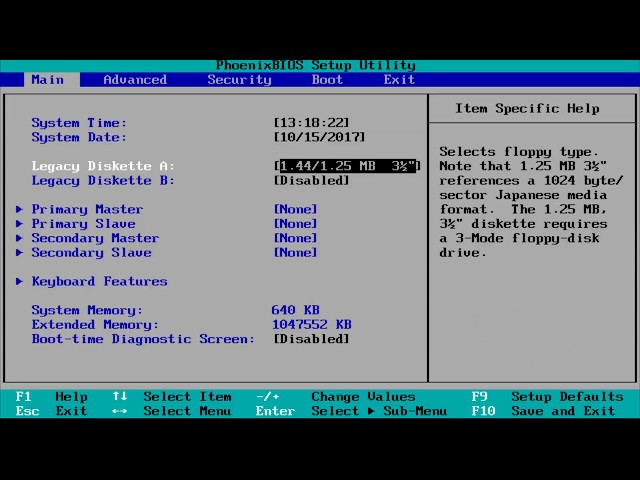This screenshot has width=640, height=480.
Task: Expand the Primary Slave triangle
Action: coord(19,224)
